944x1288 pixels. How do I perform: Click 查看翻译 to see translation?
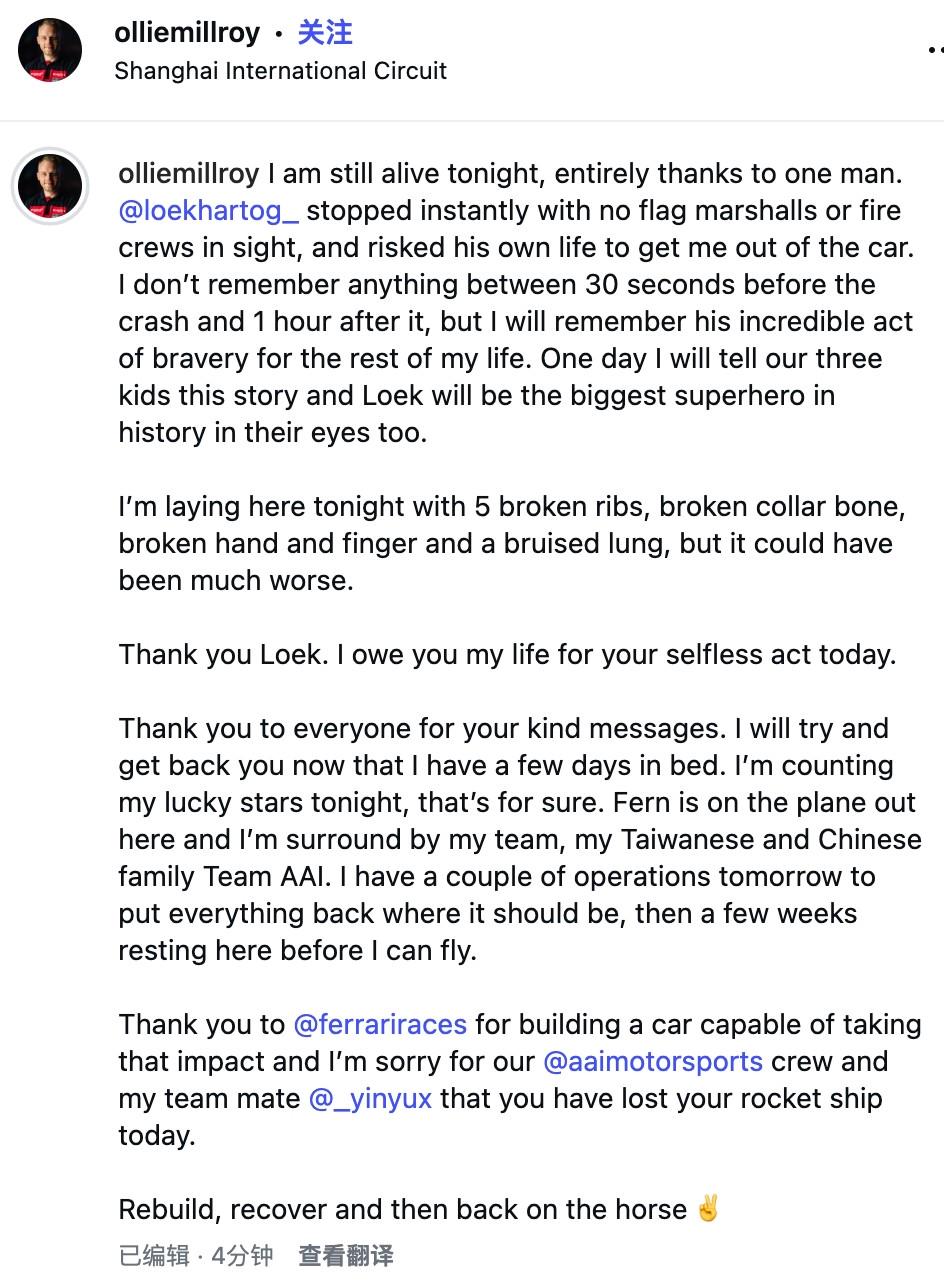click(346, 1256)
